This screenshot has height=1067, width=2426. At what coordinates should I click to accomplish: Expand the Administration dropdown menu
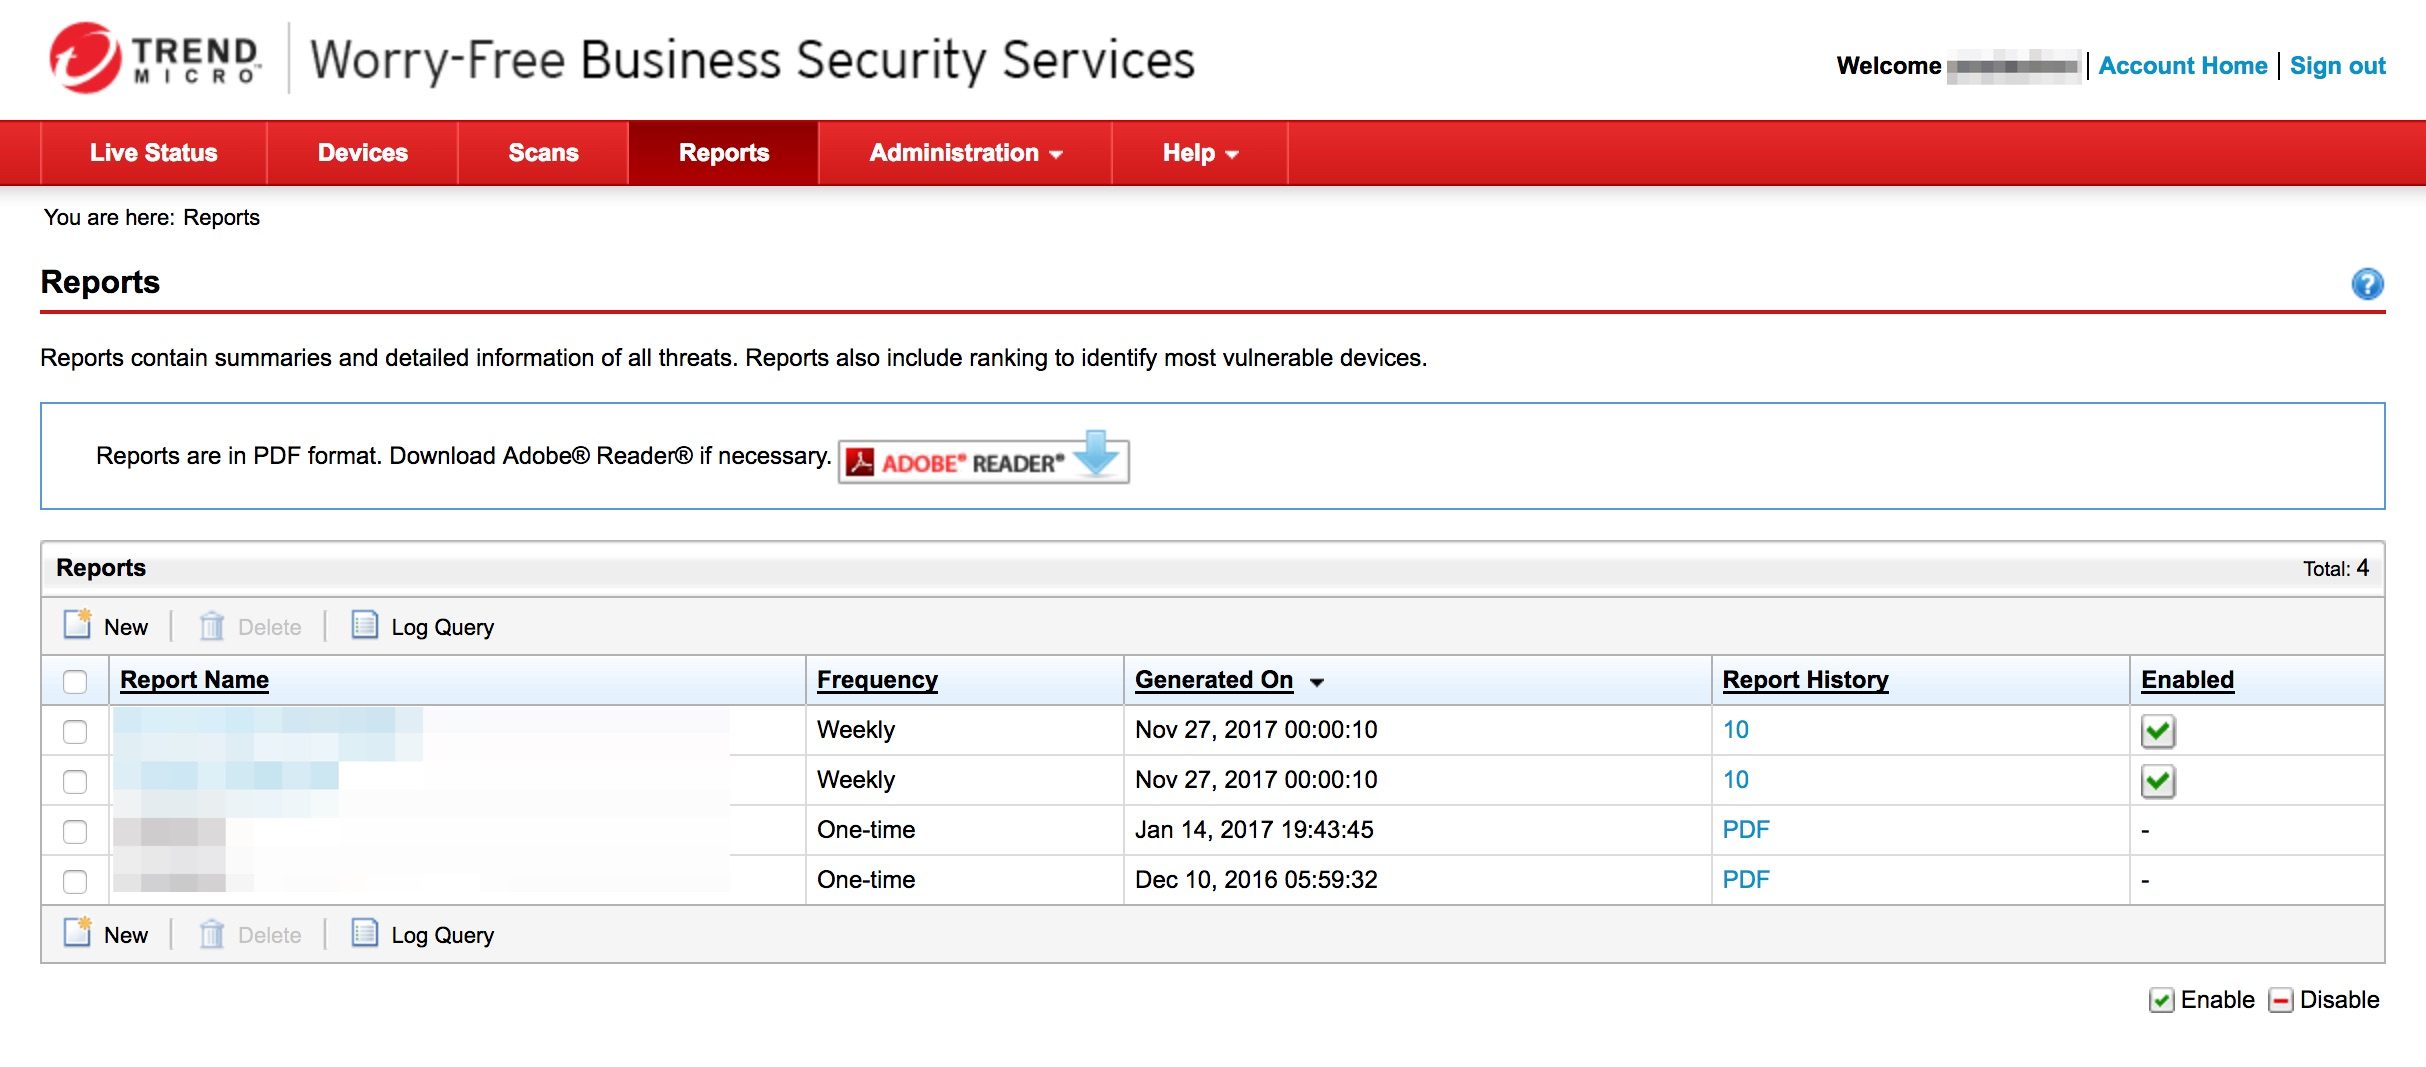[965, 153]
